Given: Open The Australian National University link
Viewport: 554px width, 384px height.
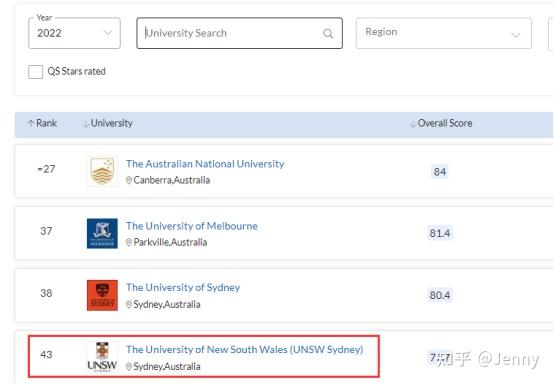Looking at the screenshot, I should click(205, 164).
